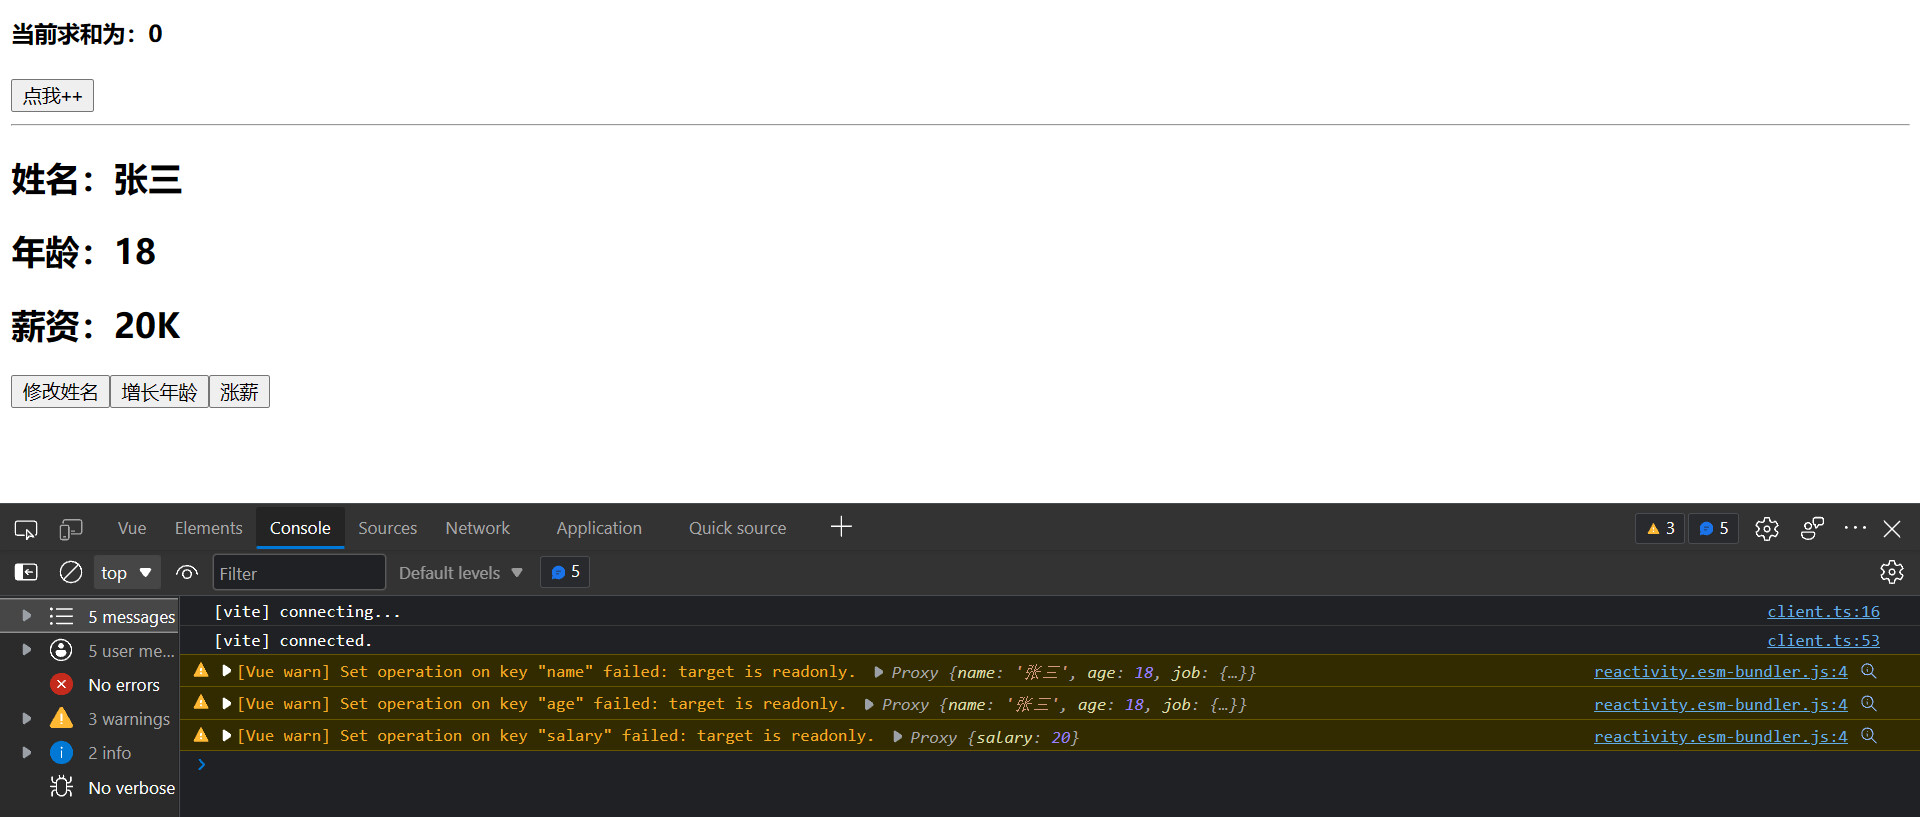Click the console prompt input line

(x=1050, y=765)
